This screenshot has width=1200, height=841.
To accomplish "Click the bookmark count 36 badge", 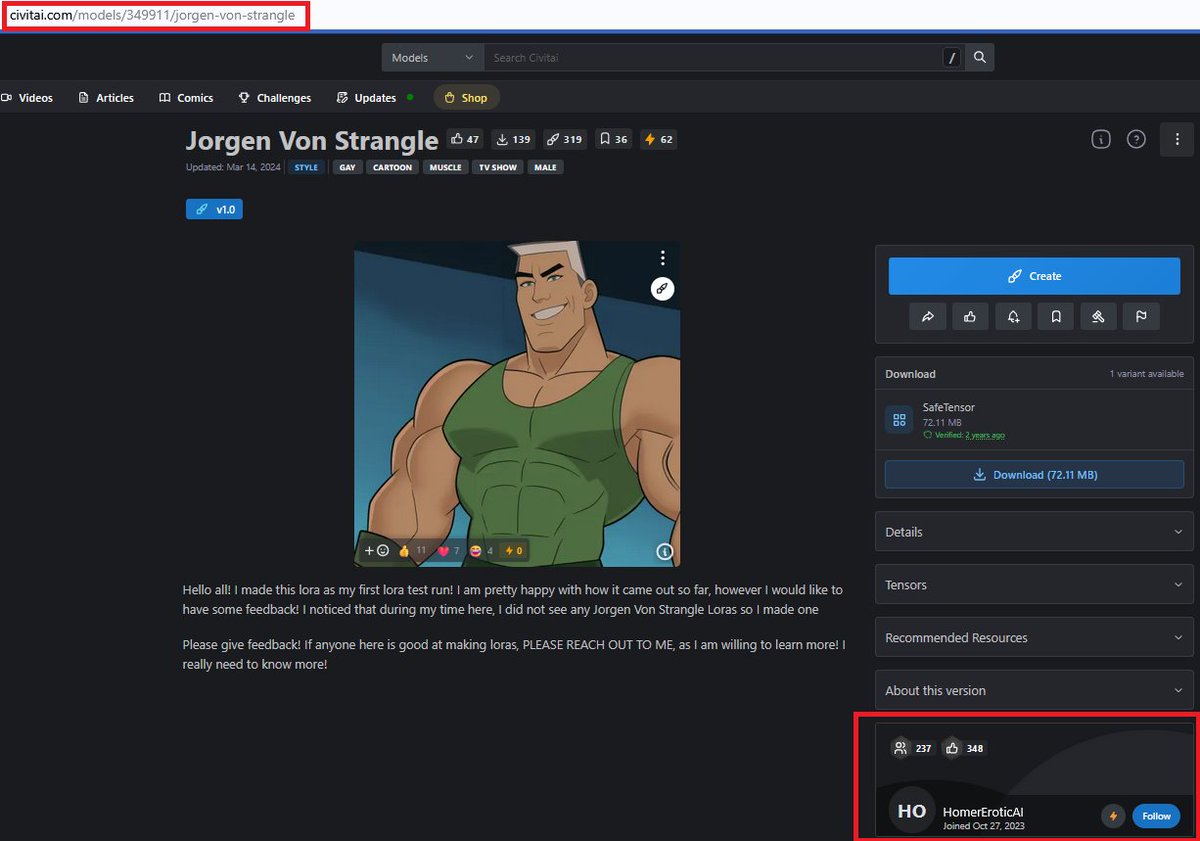I will [x=614, y=139].
